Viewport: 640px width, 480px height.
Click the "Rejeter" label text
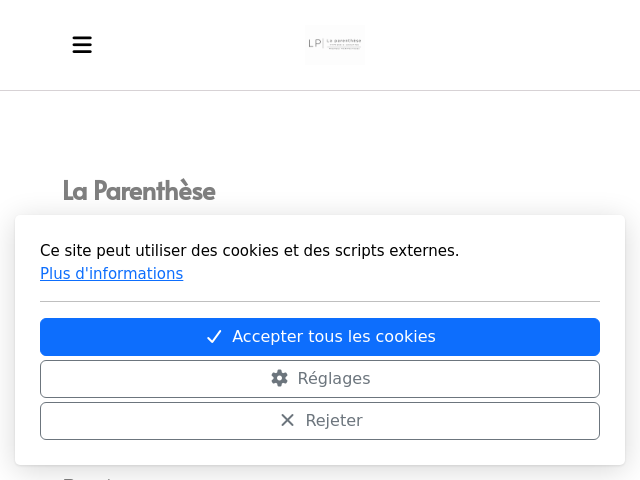pos(334,420)
